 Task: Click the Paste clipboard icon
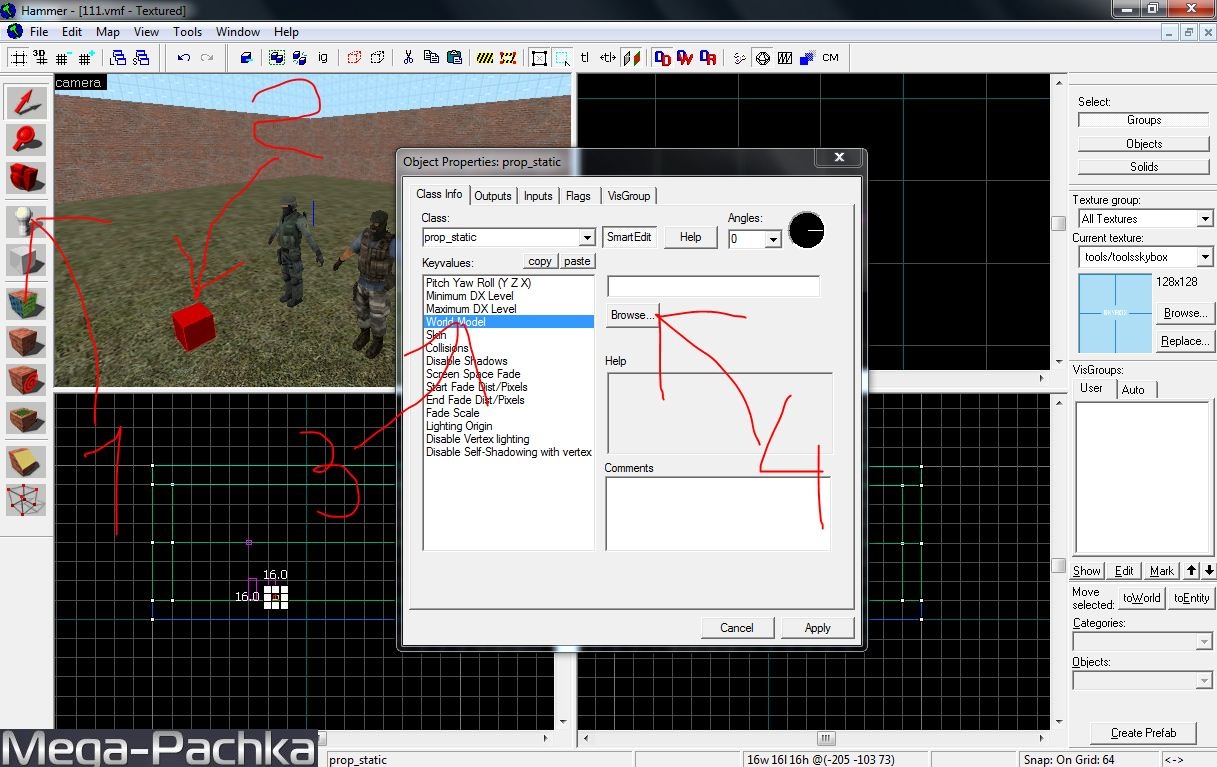click(x=454, y=58)
